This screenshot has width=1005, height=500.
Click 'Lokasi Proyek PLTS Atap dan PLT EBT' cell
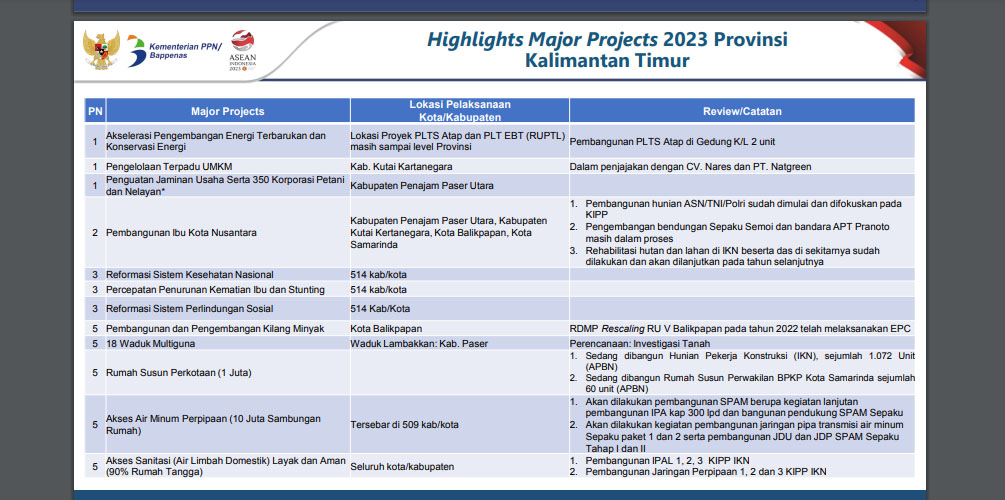(x=459, y=141)
